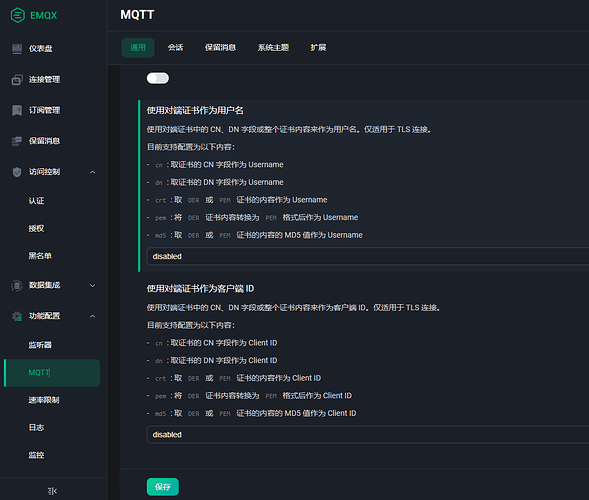Click the 保存 save button

point(163,487)
